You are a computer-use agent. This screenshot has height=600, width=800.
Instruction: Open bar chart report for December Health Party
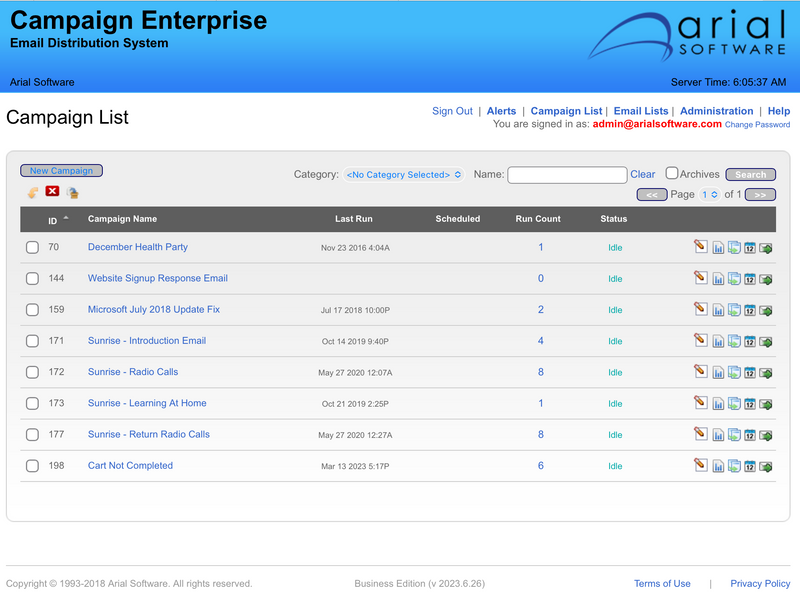tap(718, 248)
